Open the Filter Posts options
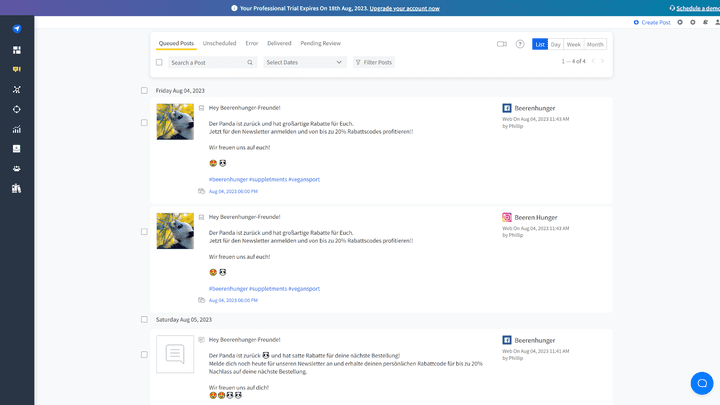This screenshot has width=720, height=405. point(374,62)
